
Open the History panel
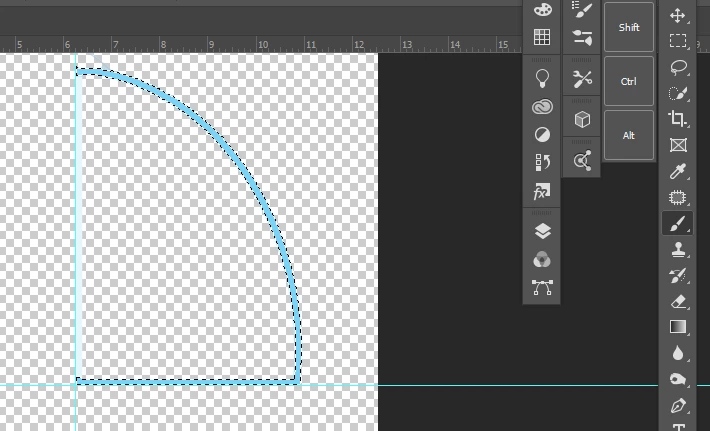[x=542, y=163]
